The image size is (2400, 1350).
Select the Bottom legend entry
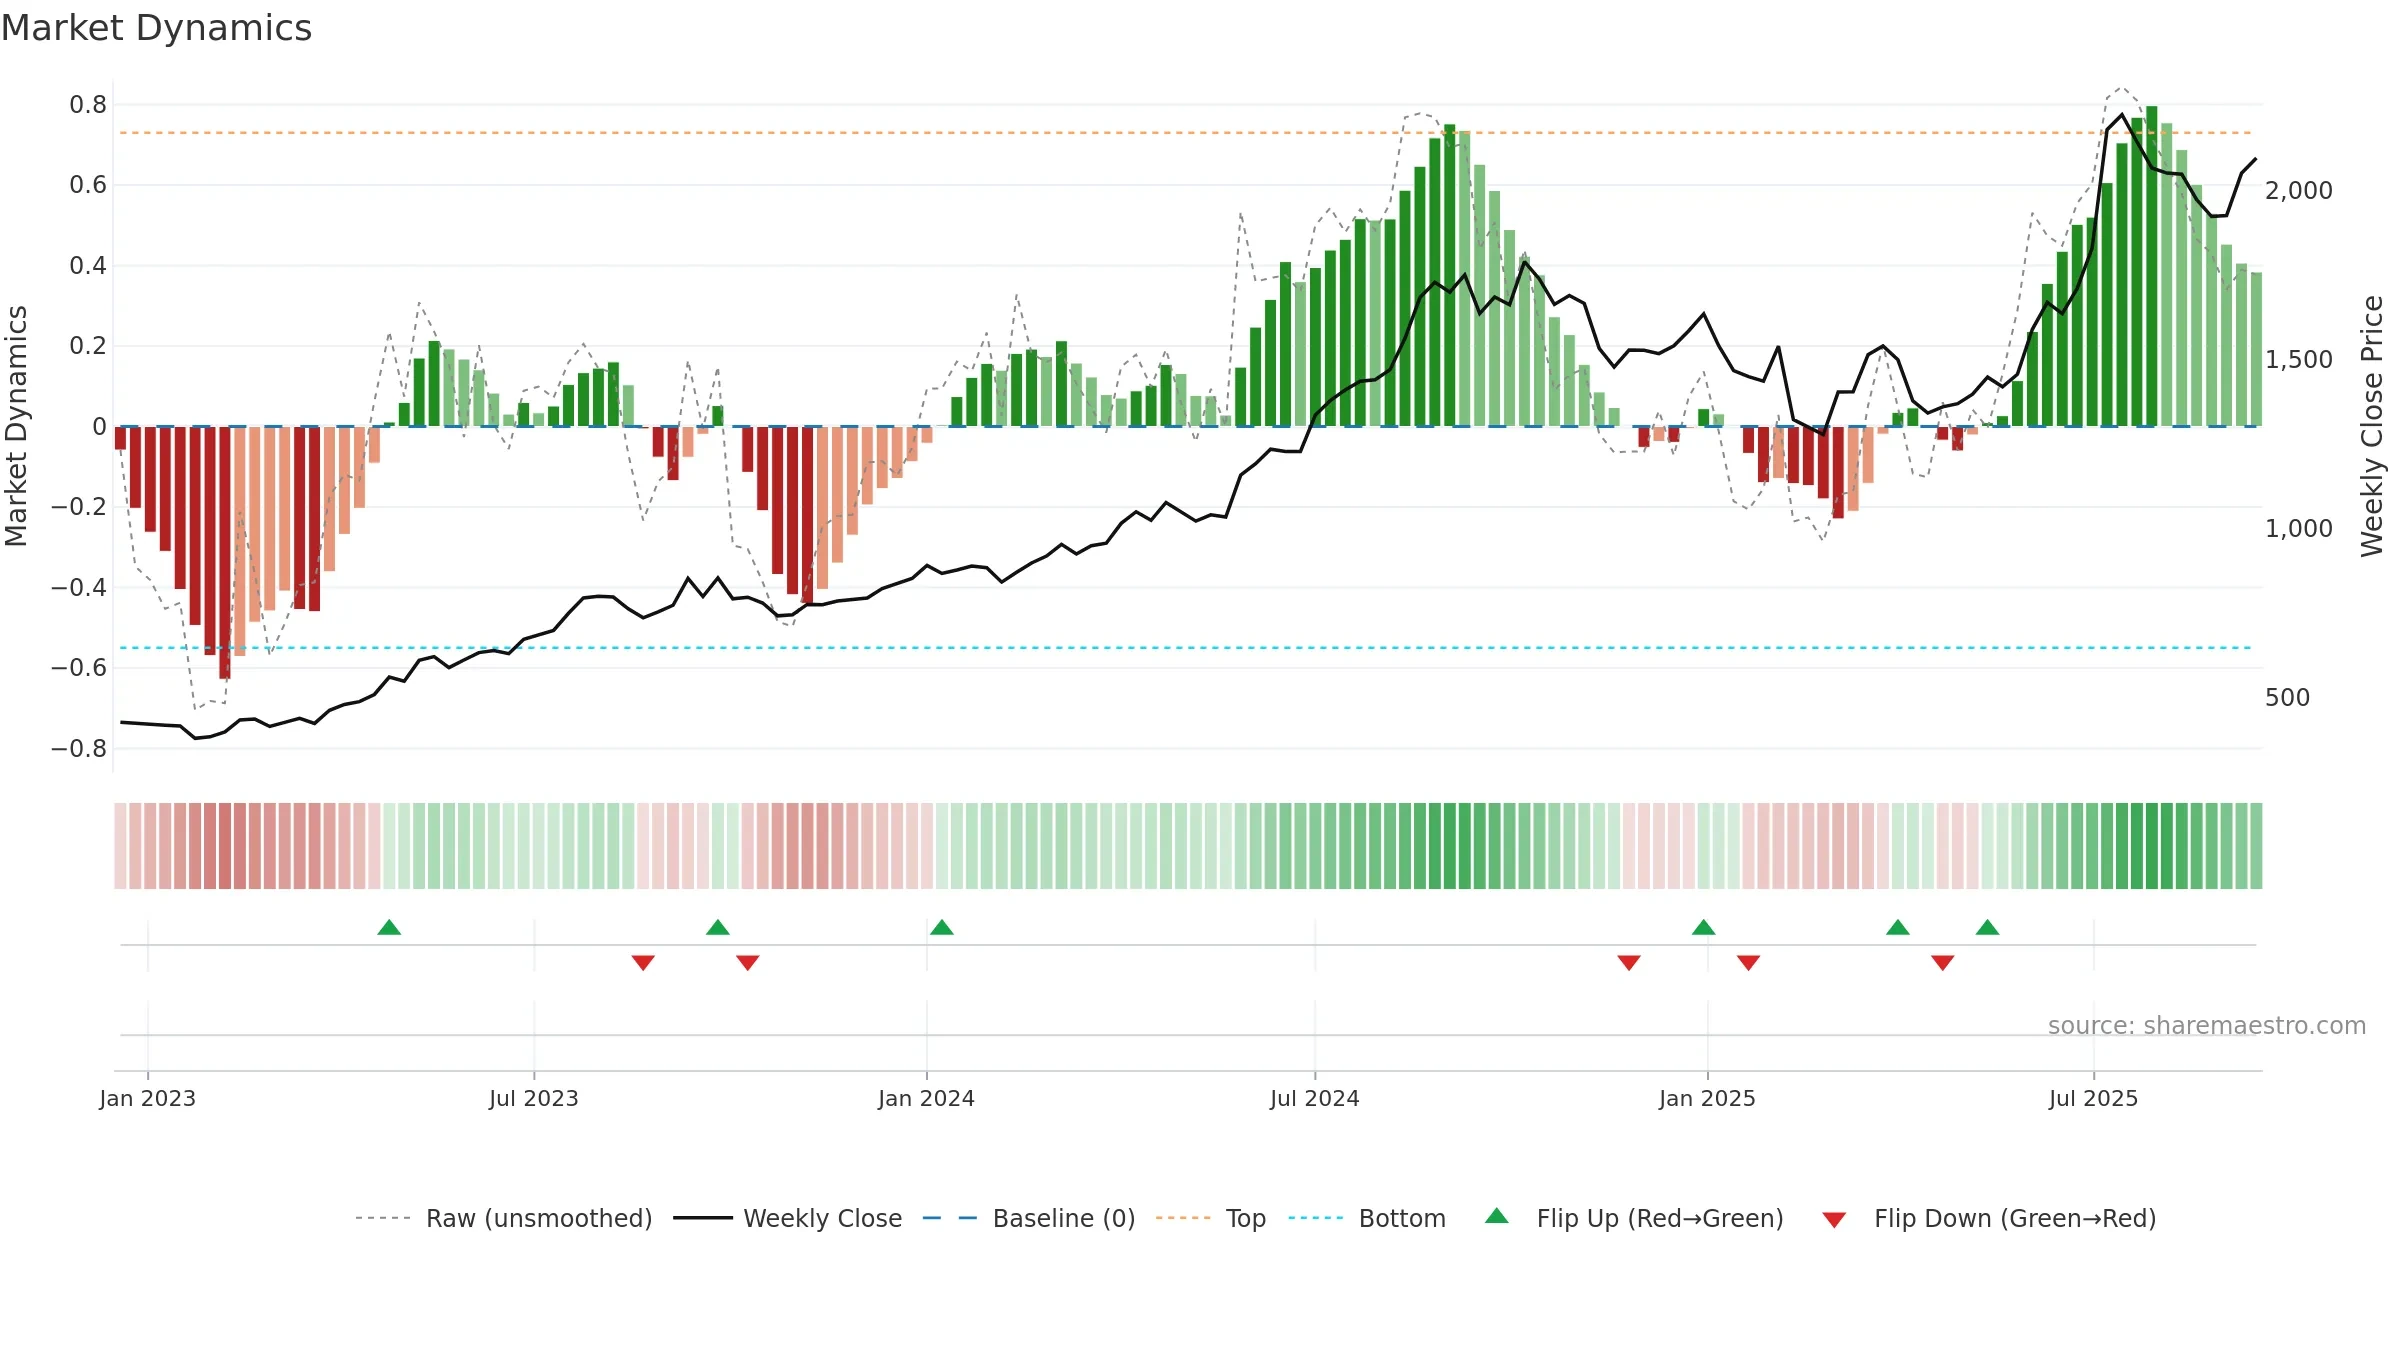click(x=1367, y=1218)
